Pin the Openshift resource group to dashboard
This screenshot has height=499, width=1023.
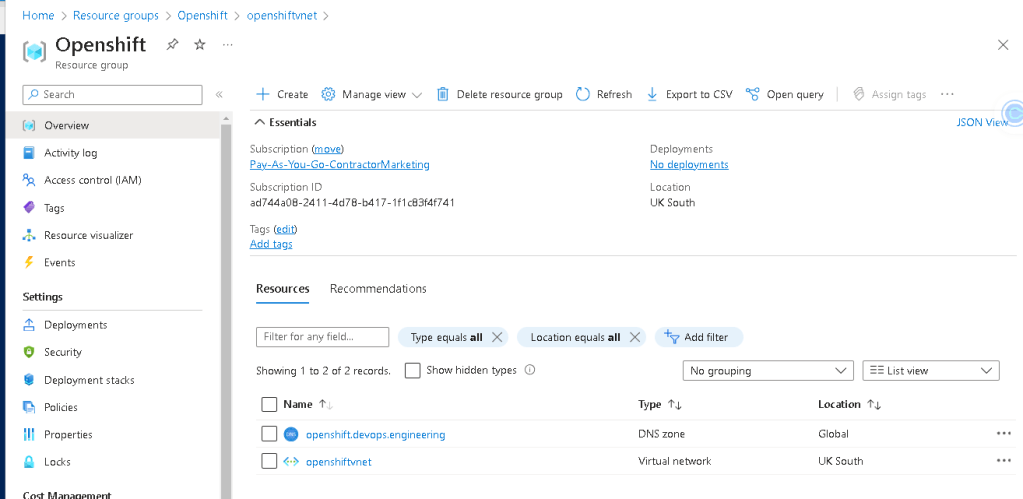172,45
